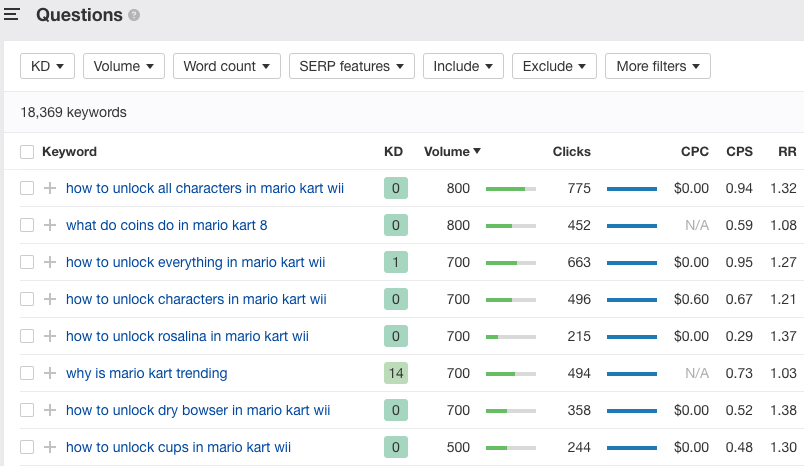Click plus icon beside 'how to unlock cups'

point(50,447)
